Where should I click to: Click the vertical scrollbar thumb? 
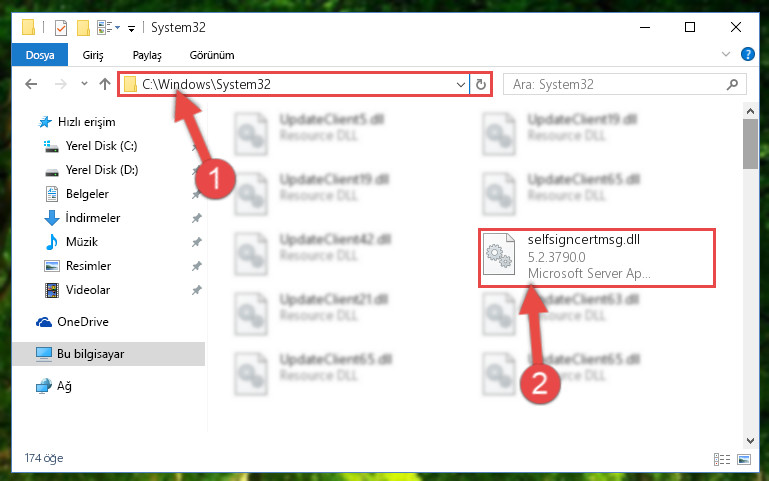click(x=750, y=144)
